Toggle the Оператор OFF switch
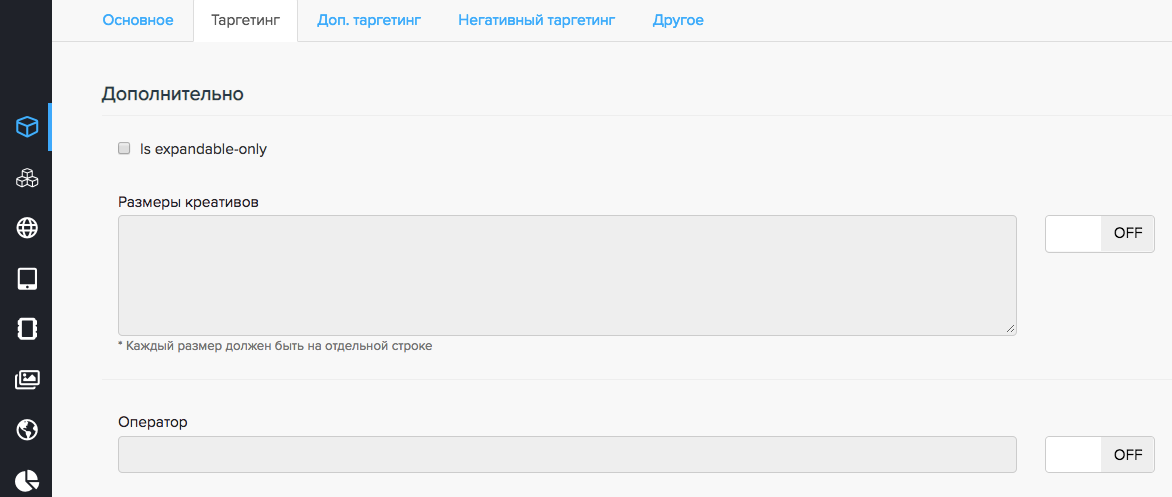Viewport: 1172px width, 497px height. pos(1100,455)
